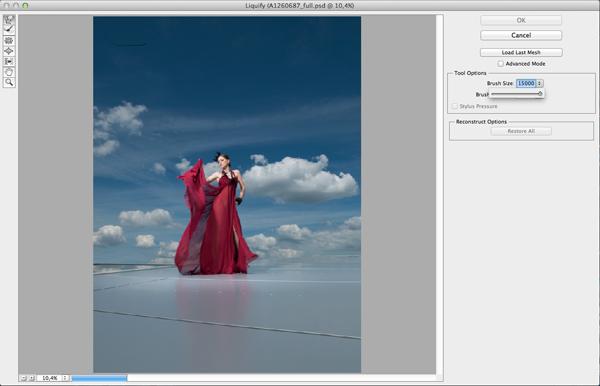600x386 pixels.
Task: Click the 10,4% zoom level field
Action: click(49, 378)
